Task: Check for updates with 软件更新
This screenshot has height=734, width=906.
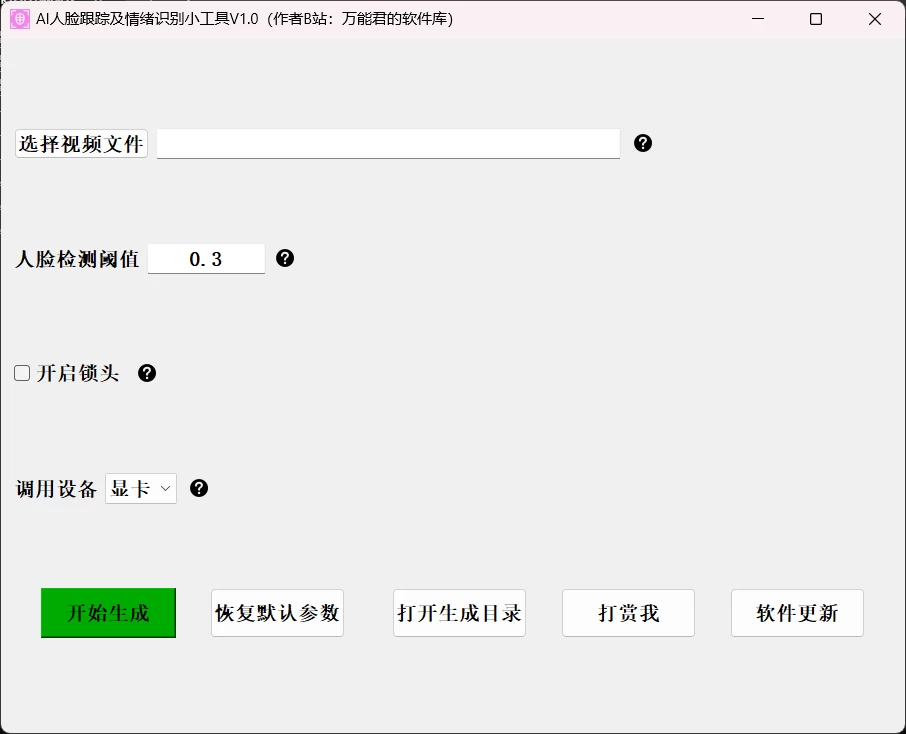Action: (x=797, y=613)
